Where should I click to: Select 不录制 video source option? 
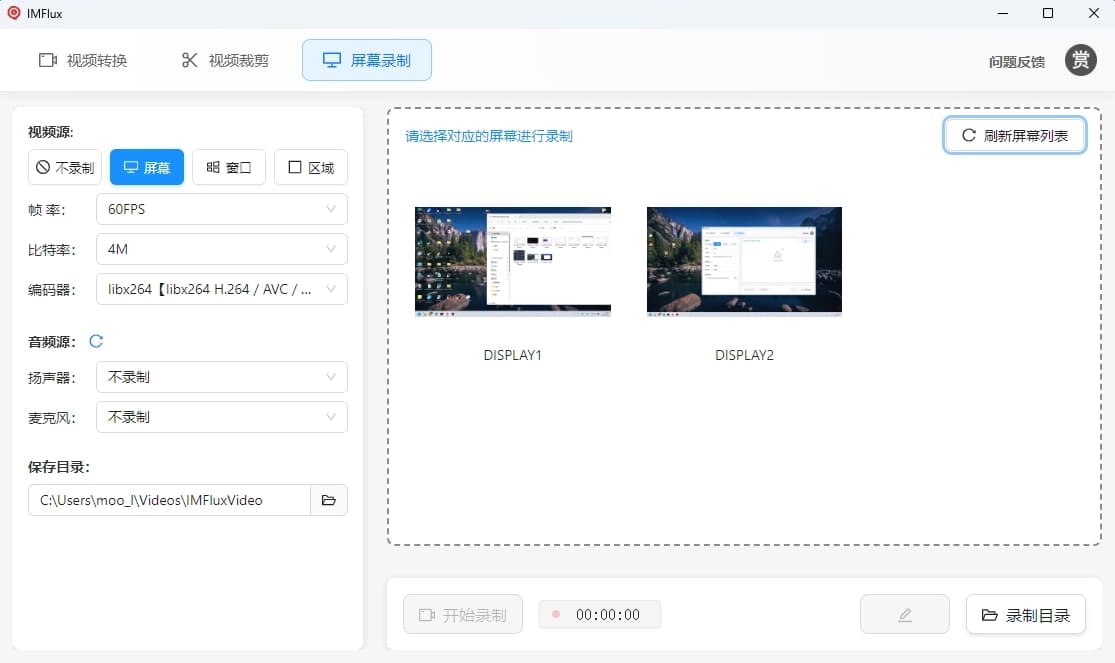coord(65,168)
